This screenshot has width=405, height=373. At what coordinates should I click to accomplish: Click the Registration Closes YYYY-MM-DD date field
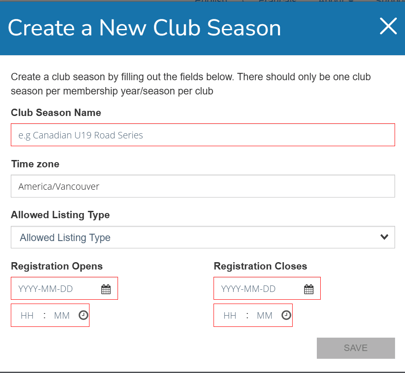(x=267, y=288)
